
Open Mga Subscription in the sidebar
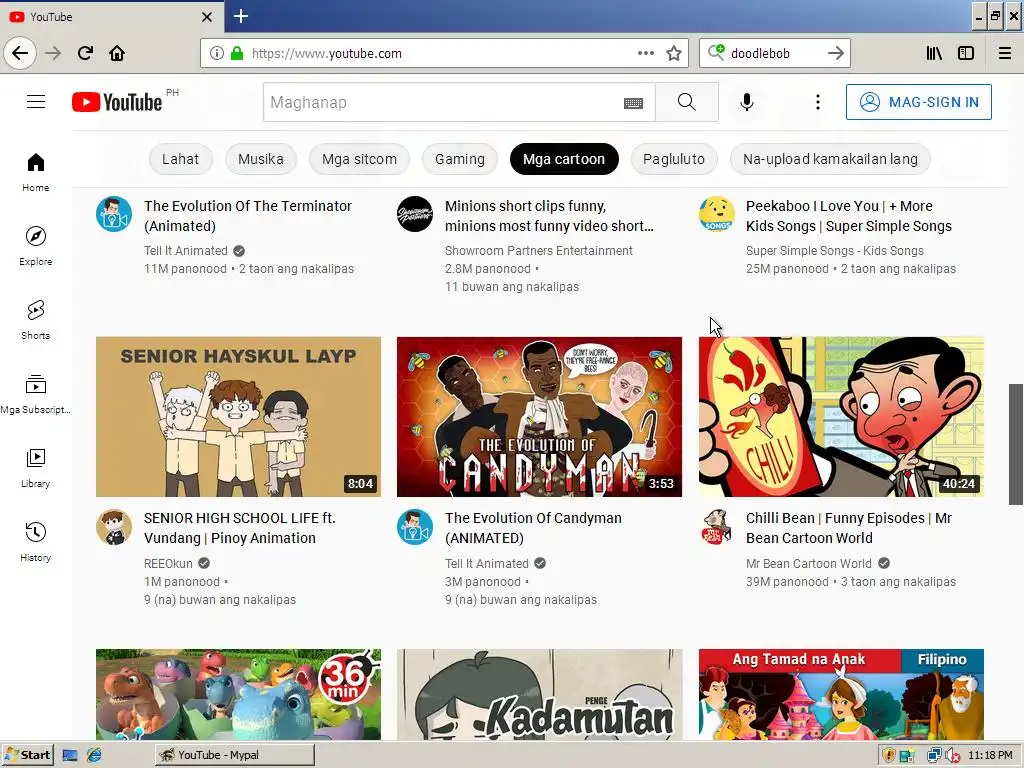coord(35,394)
